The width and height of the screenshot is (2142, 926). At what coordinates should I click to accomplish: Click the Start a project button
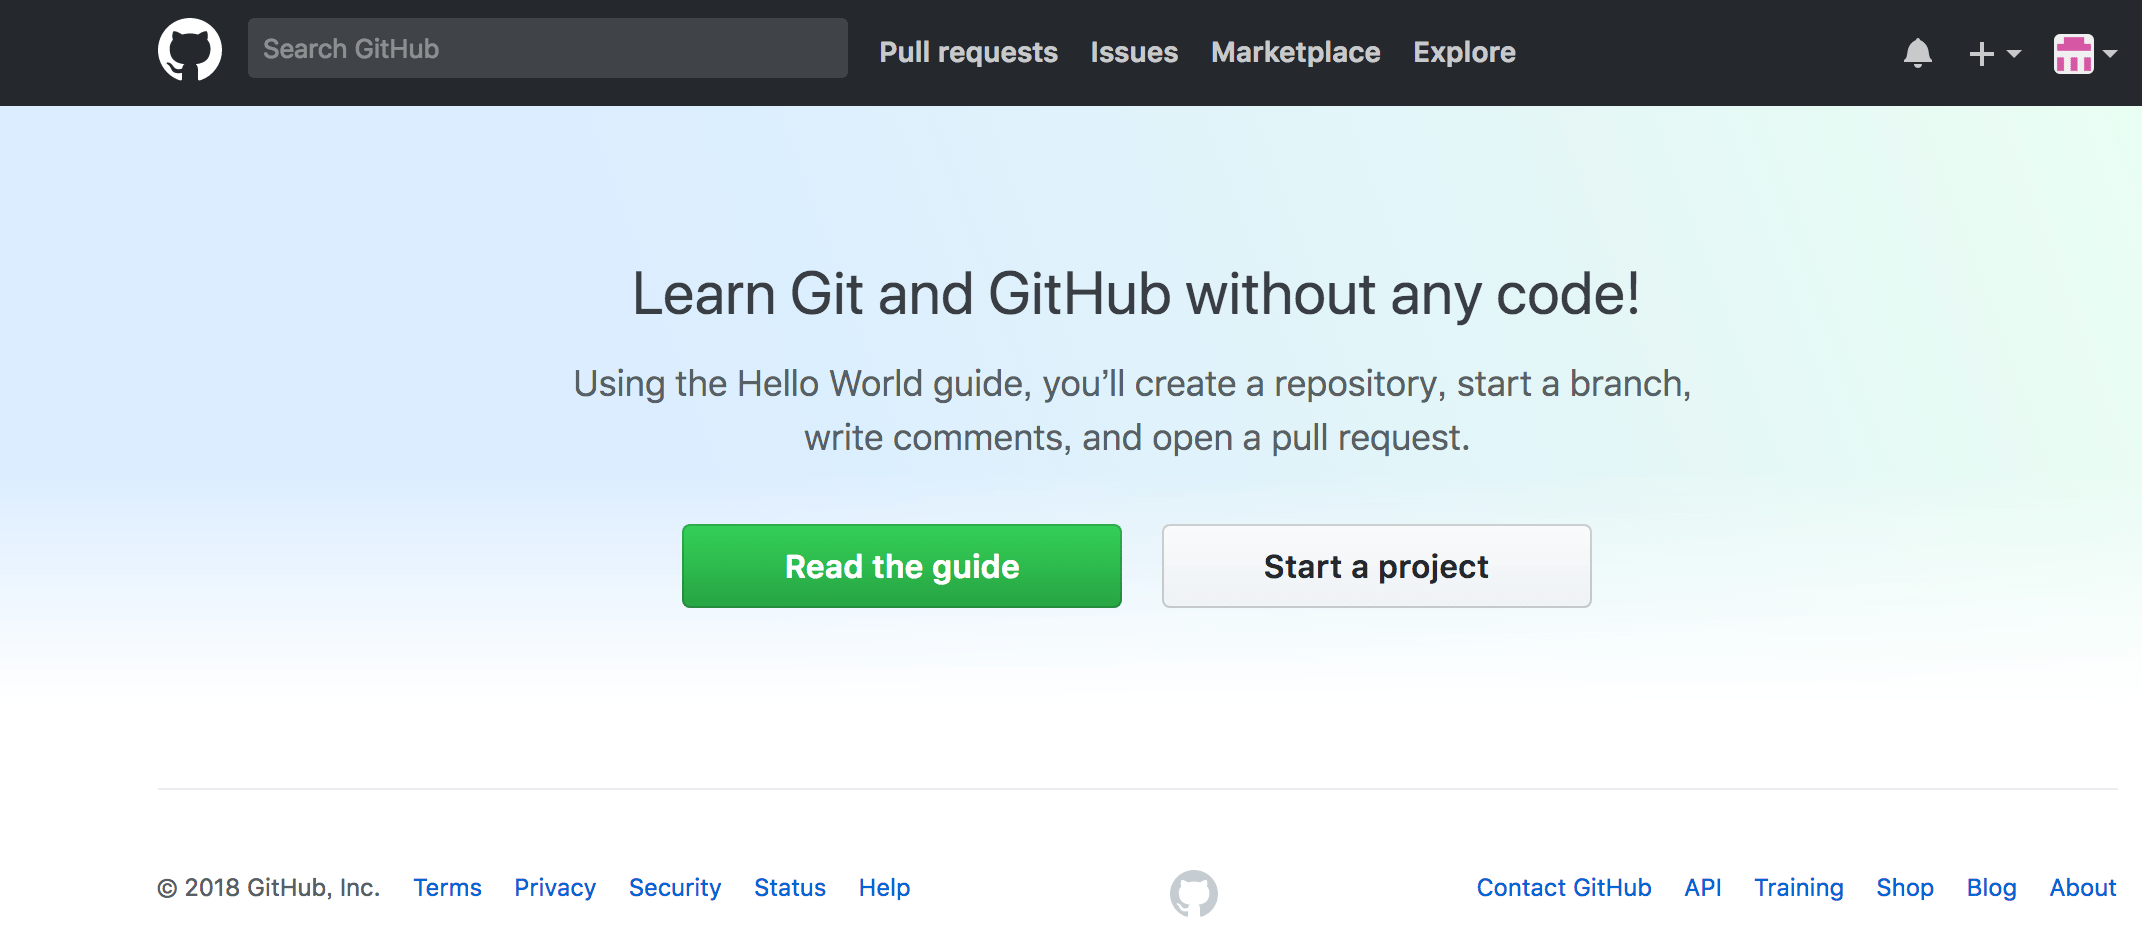[x=1375, y=566]
